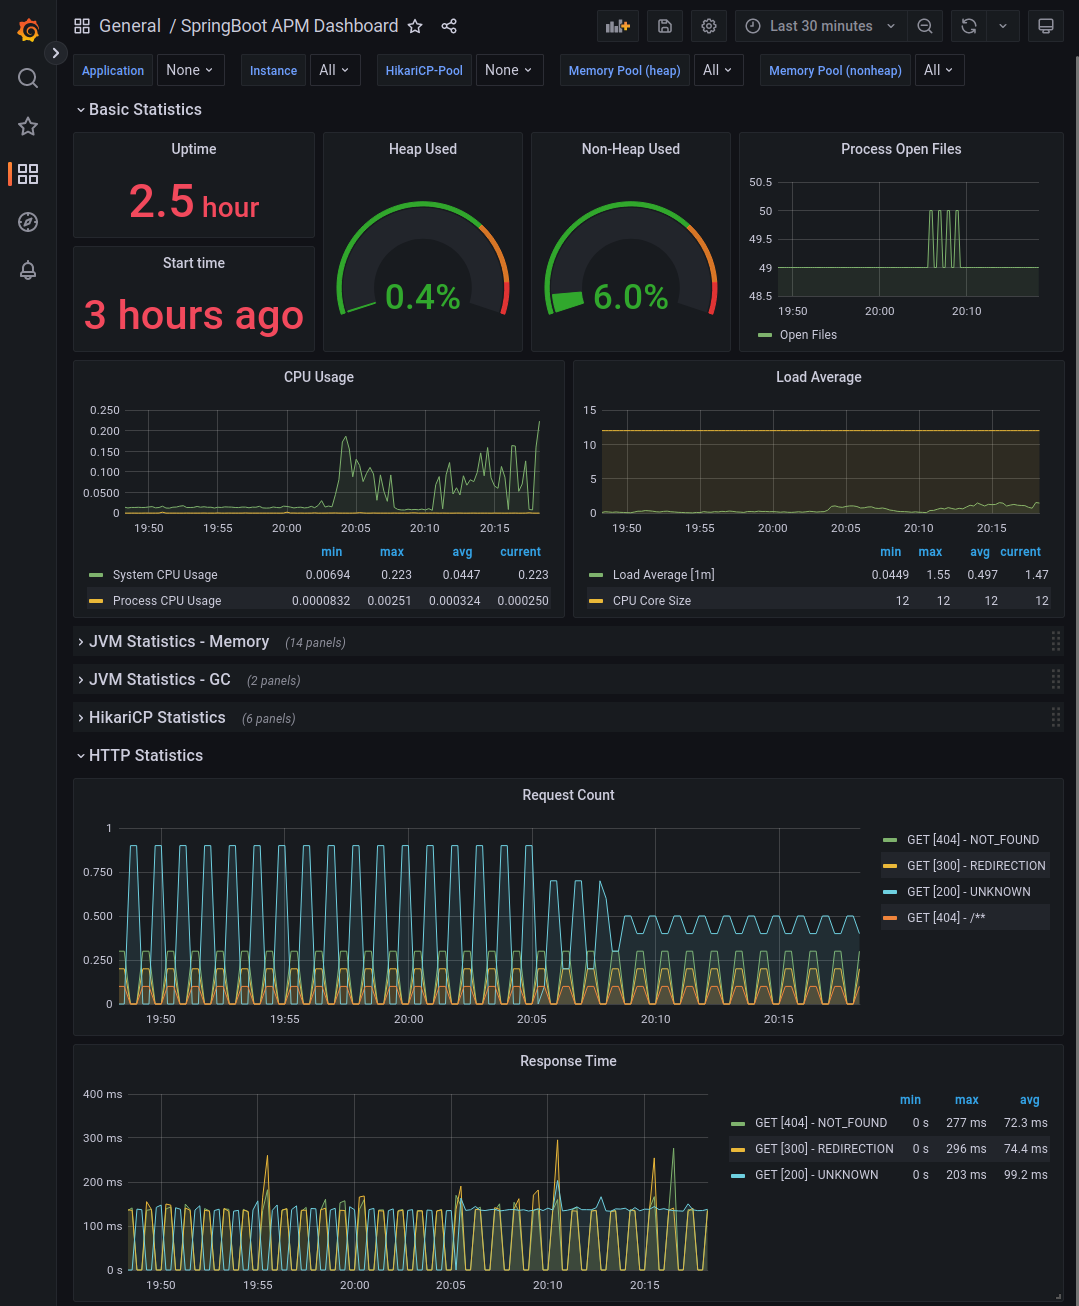Open the HikariCP-Pool variable dropdown
1079x1306 pixels.
(509, 70)
